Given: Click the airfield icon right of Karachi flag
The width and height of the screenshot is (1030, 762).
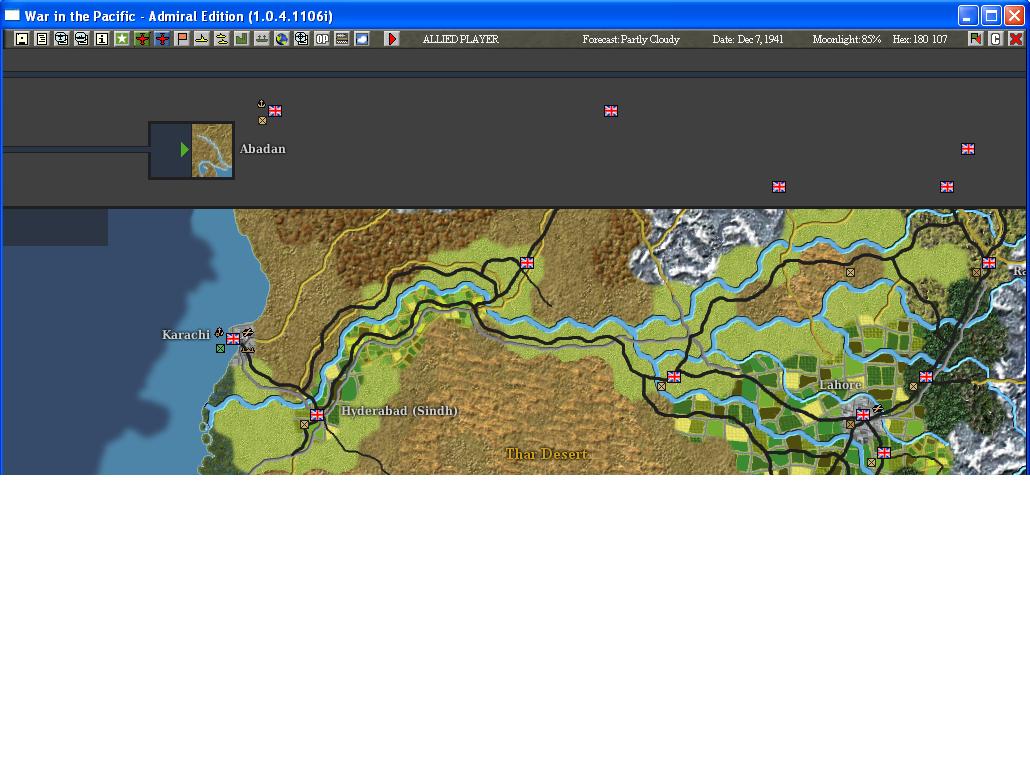Looking at the screenshot, I should coord(248,333).
